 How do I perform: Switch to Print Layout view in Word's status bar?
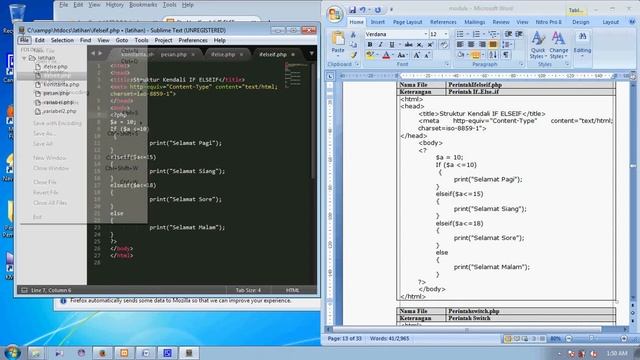pos(508,339)
